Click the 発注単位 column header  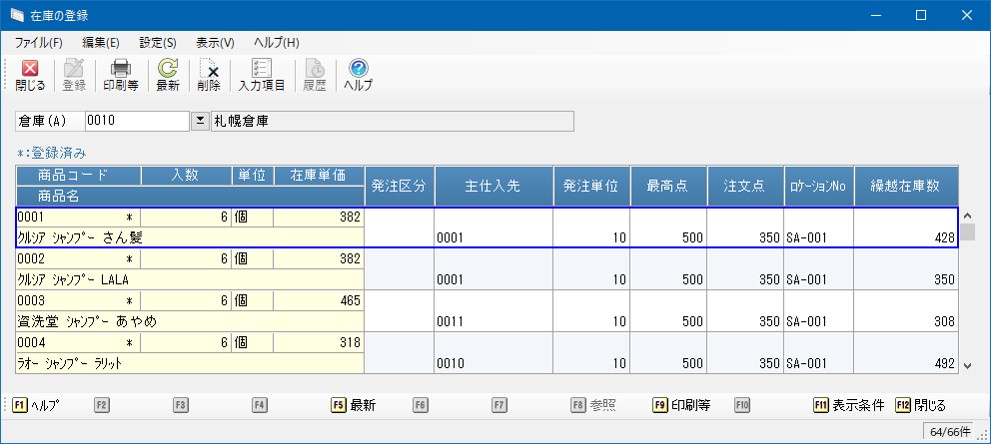click(x=592, y=186)
